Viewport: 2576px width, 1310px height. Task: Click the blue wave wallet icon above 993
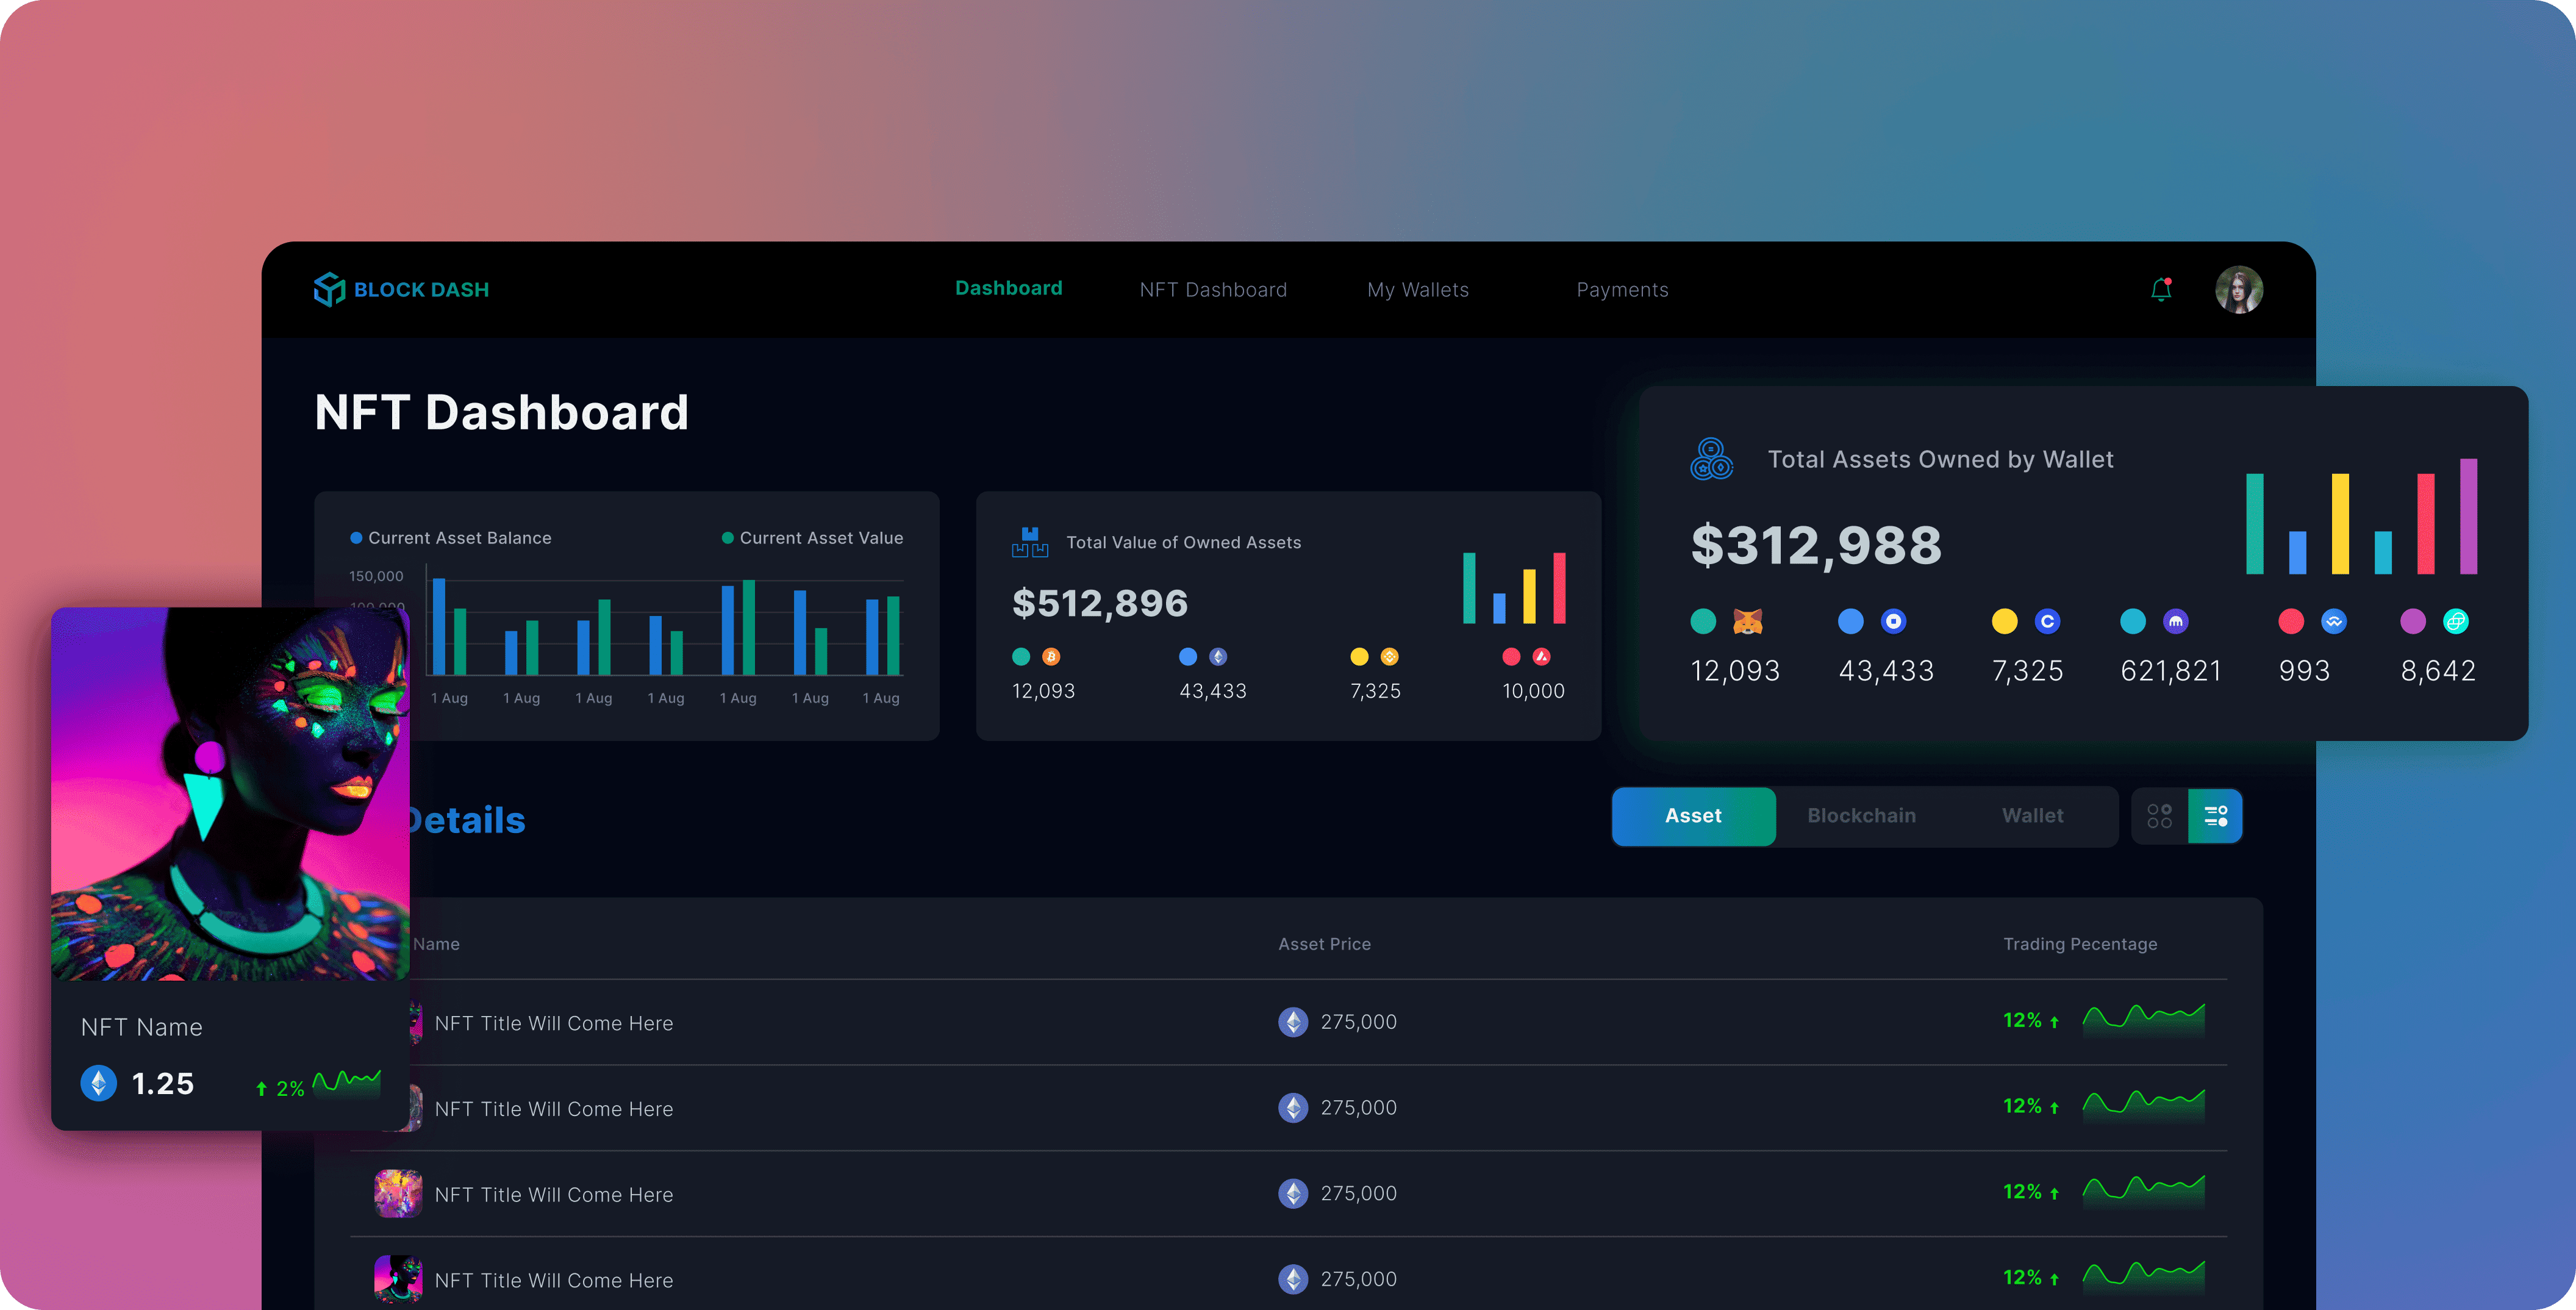click(x=2333, y=622)
